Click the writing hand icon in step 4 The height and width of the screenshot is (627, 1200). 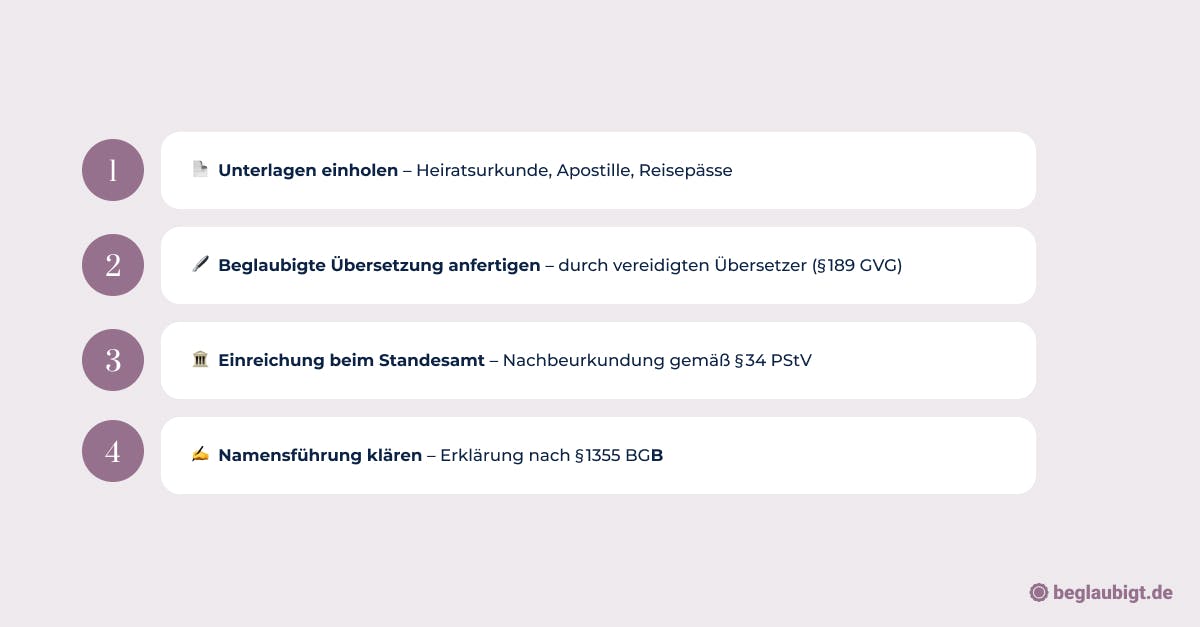tap(200, 455)
